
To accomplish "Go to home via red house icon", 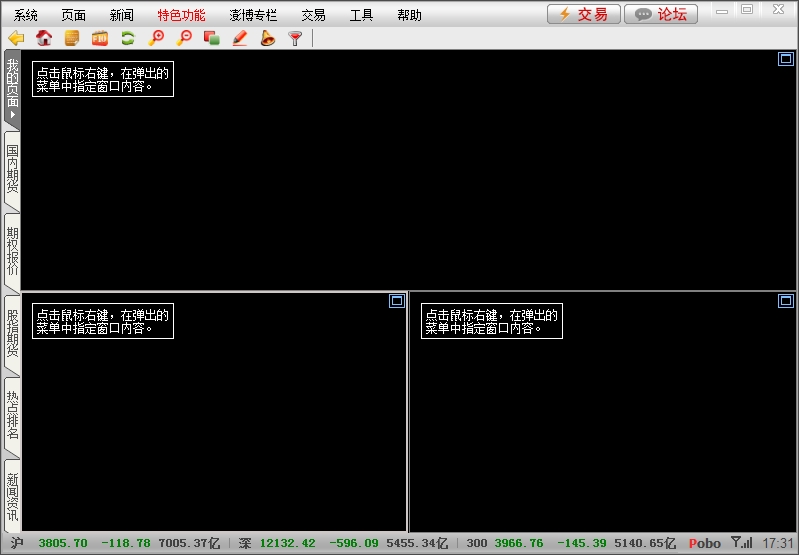I will 44,38.
